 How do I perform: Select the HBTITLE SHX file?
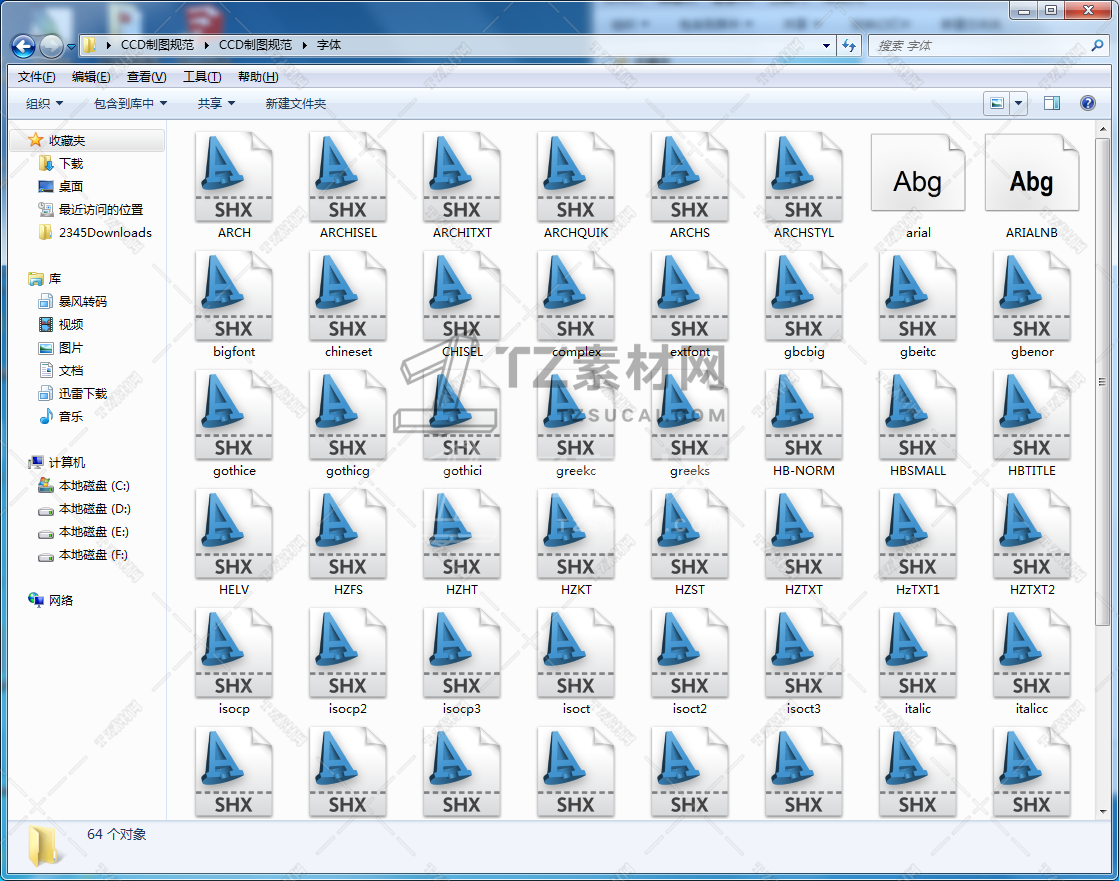click(1031, 415)
